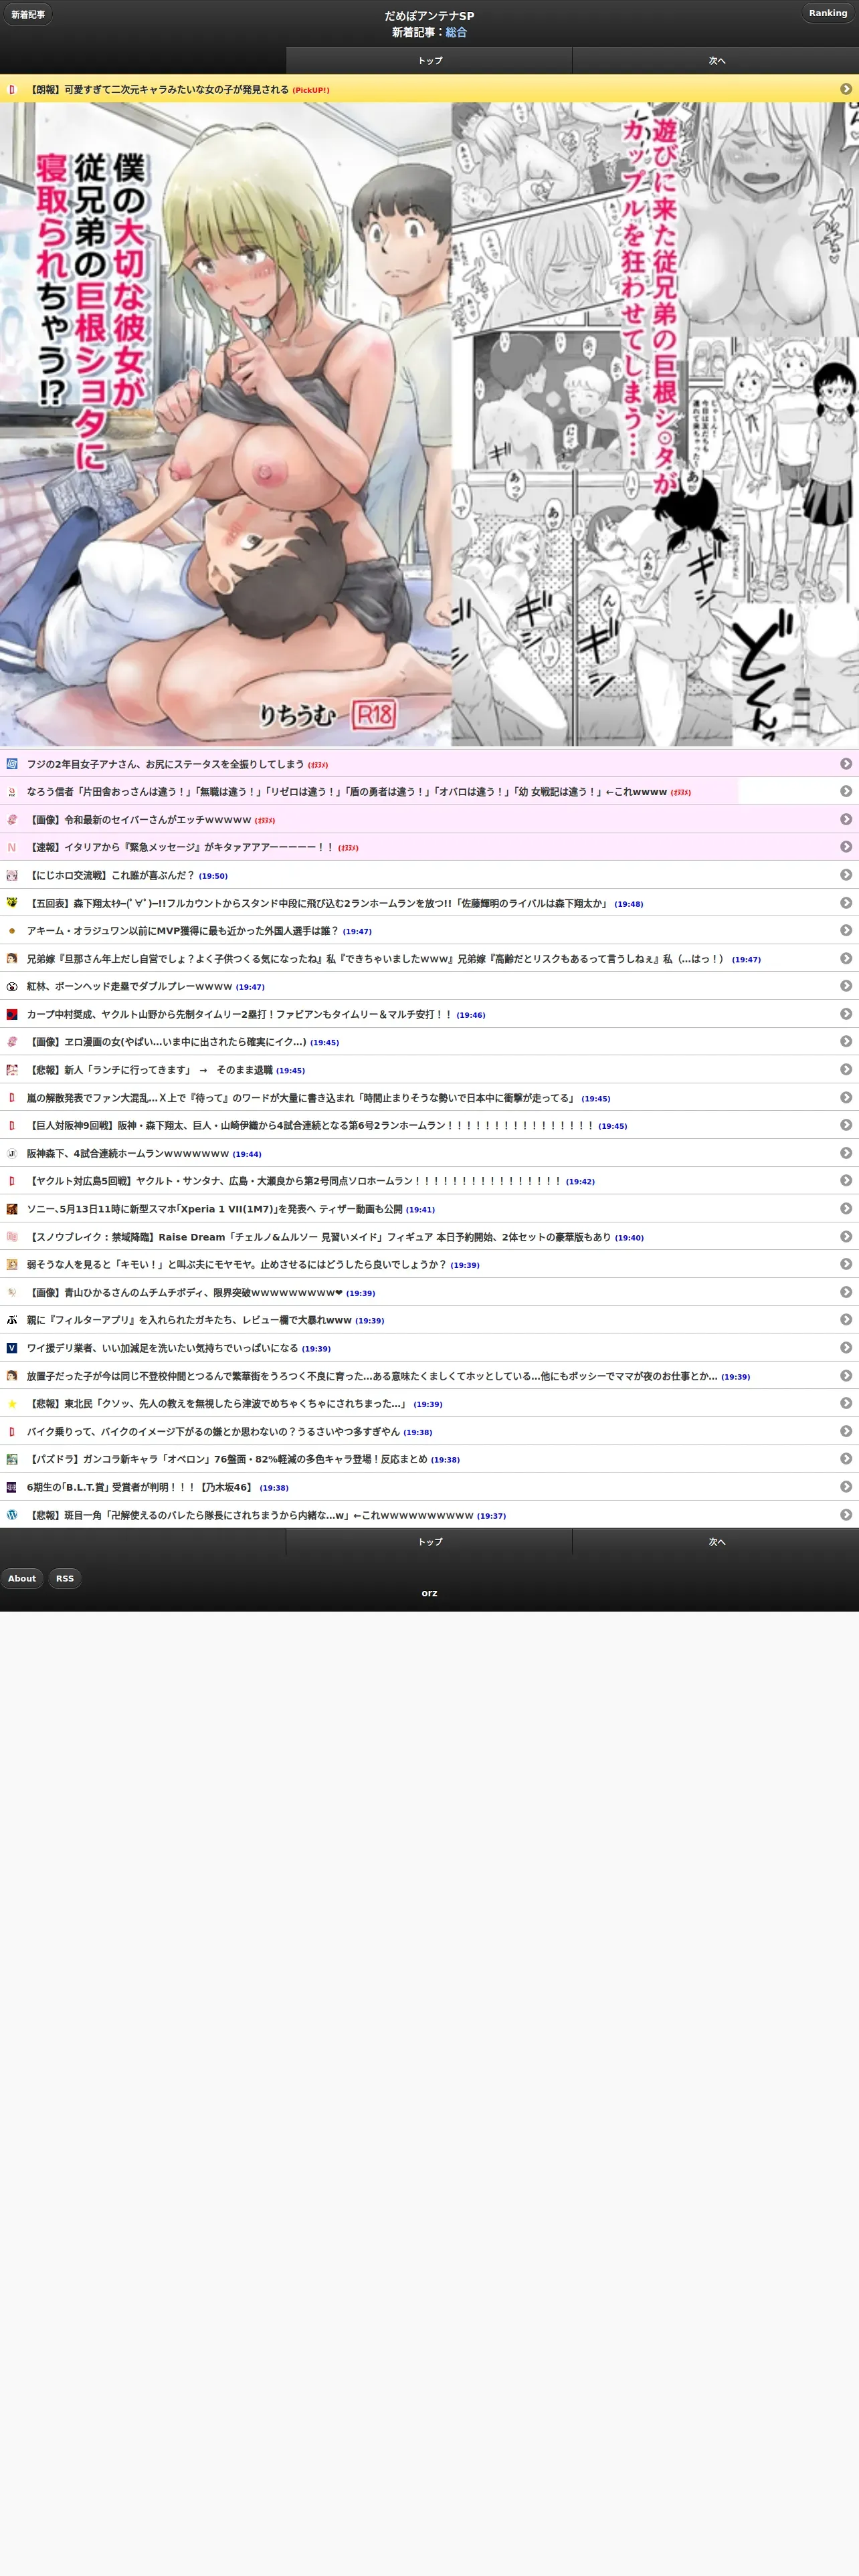Image resolution: width=859 pixels, height=2576 pixels.
Task: Click favicon beside アキーム・オラジュワン row
Action: tap(12, 930)
